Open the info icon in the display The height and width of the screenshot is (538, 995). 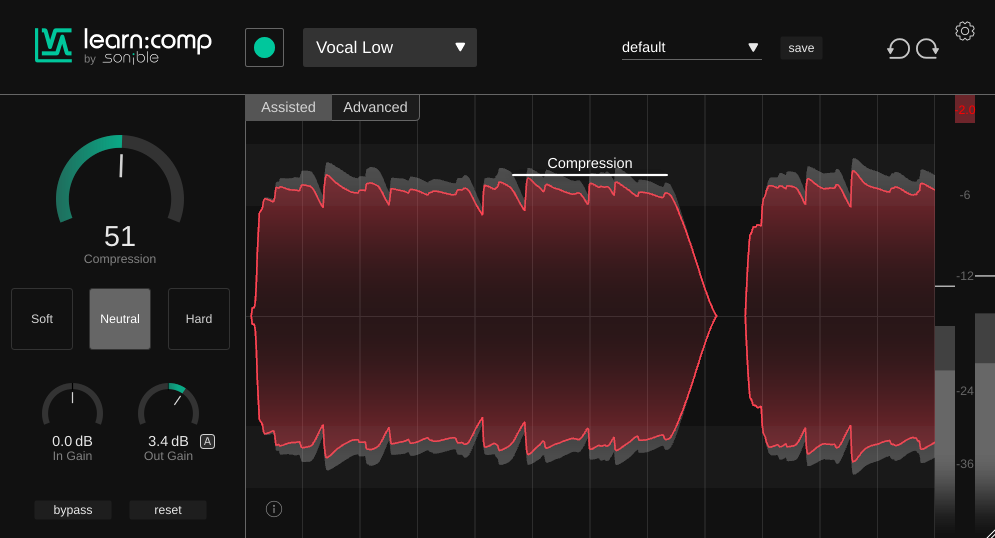(274, 509)
